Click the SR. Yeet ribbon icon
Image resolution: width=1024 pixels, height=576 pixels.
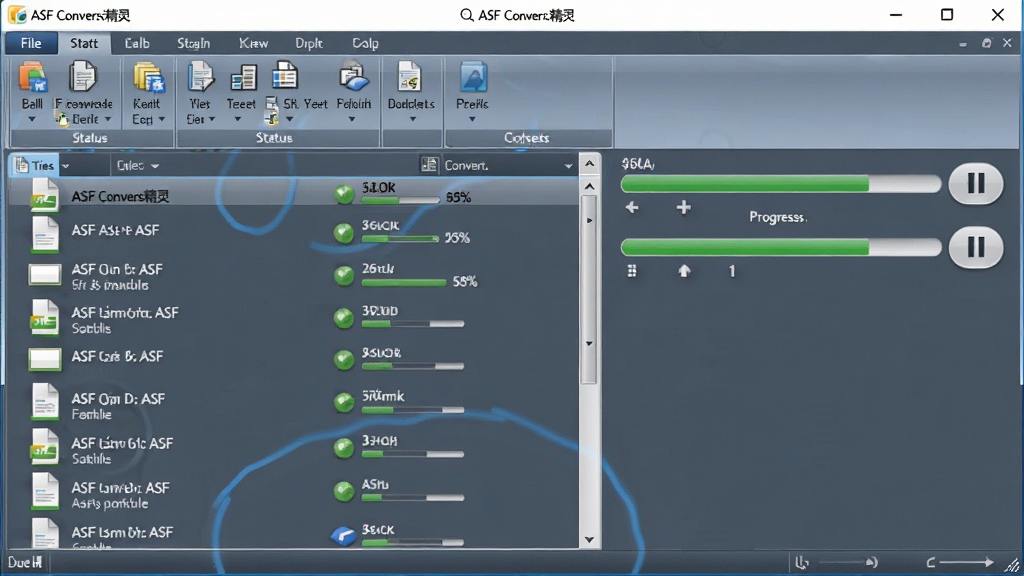pyautogui.click(x=285, y=76)
